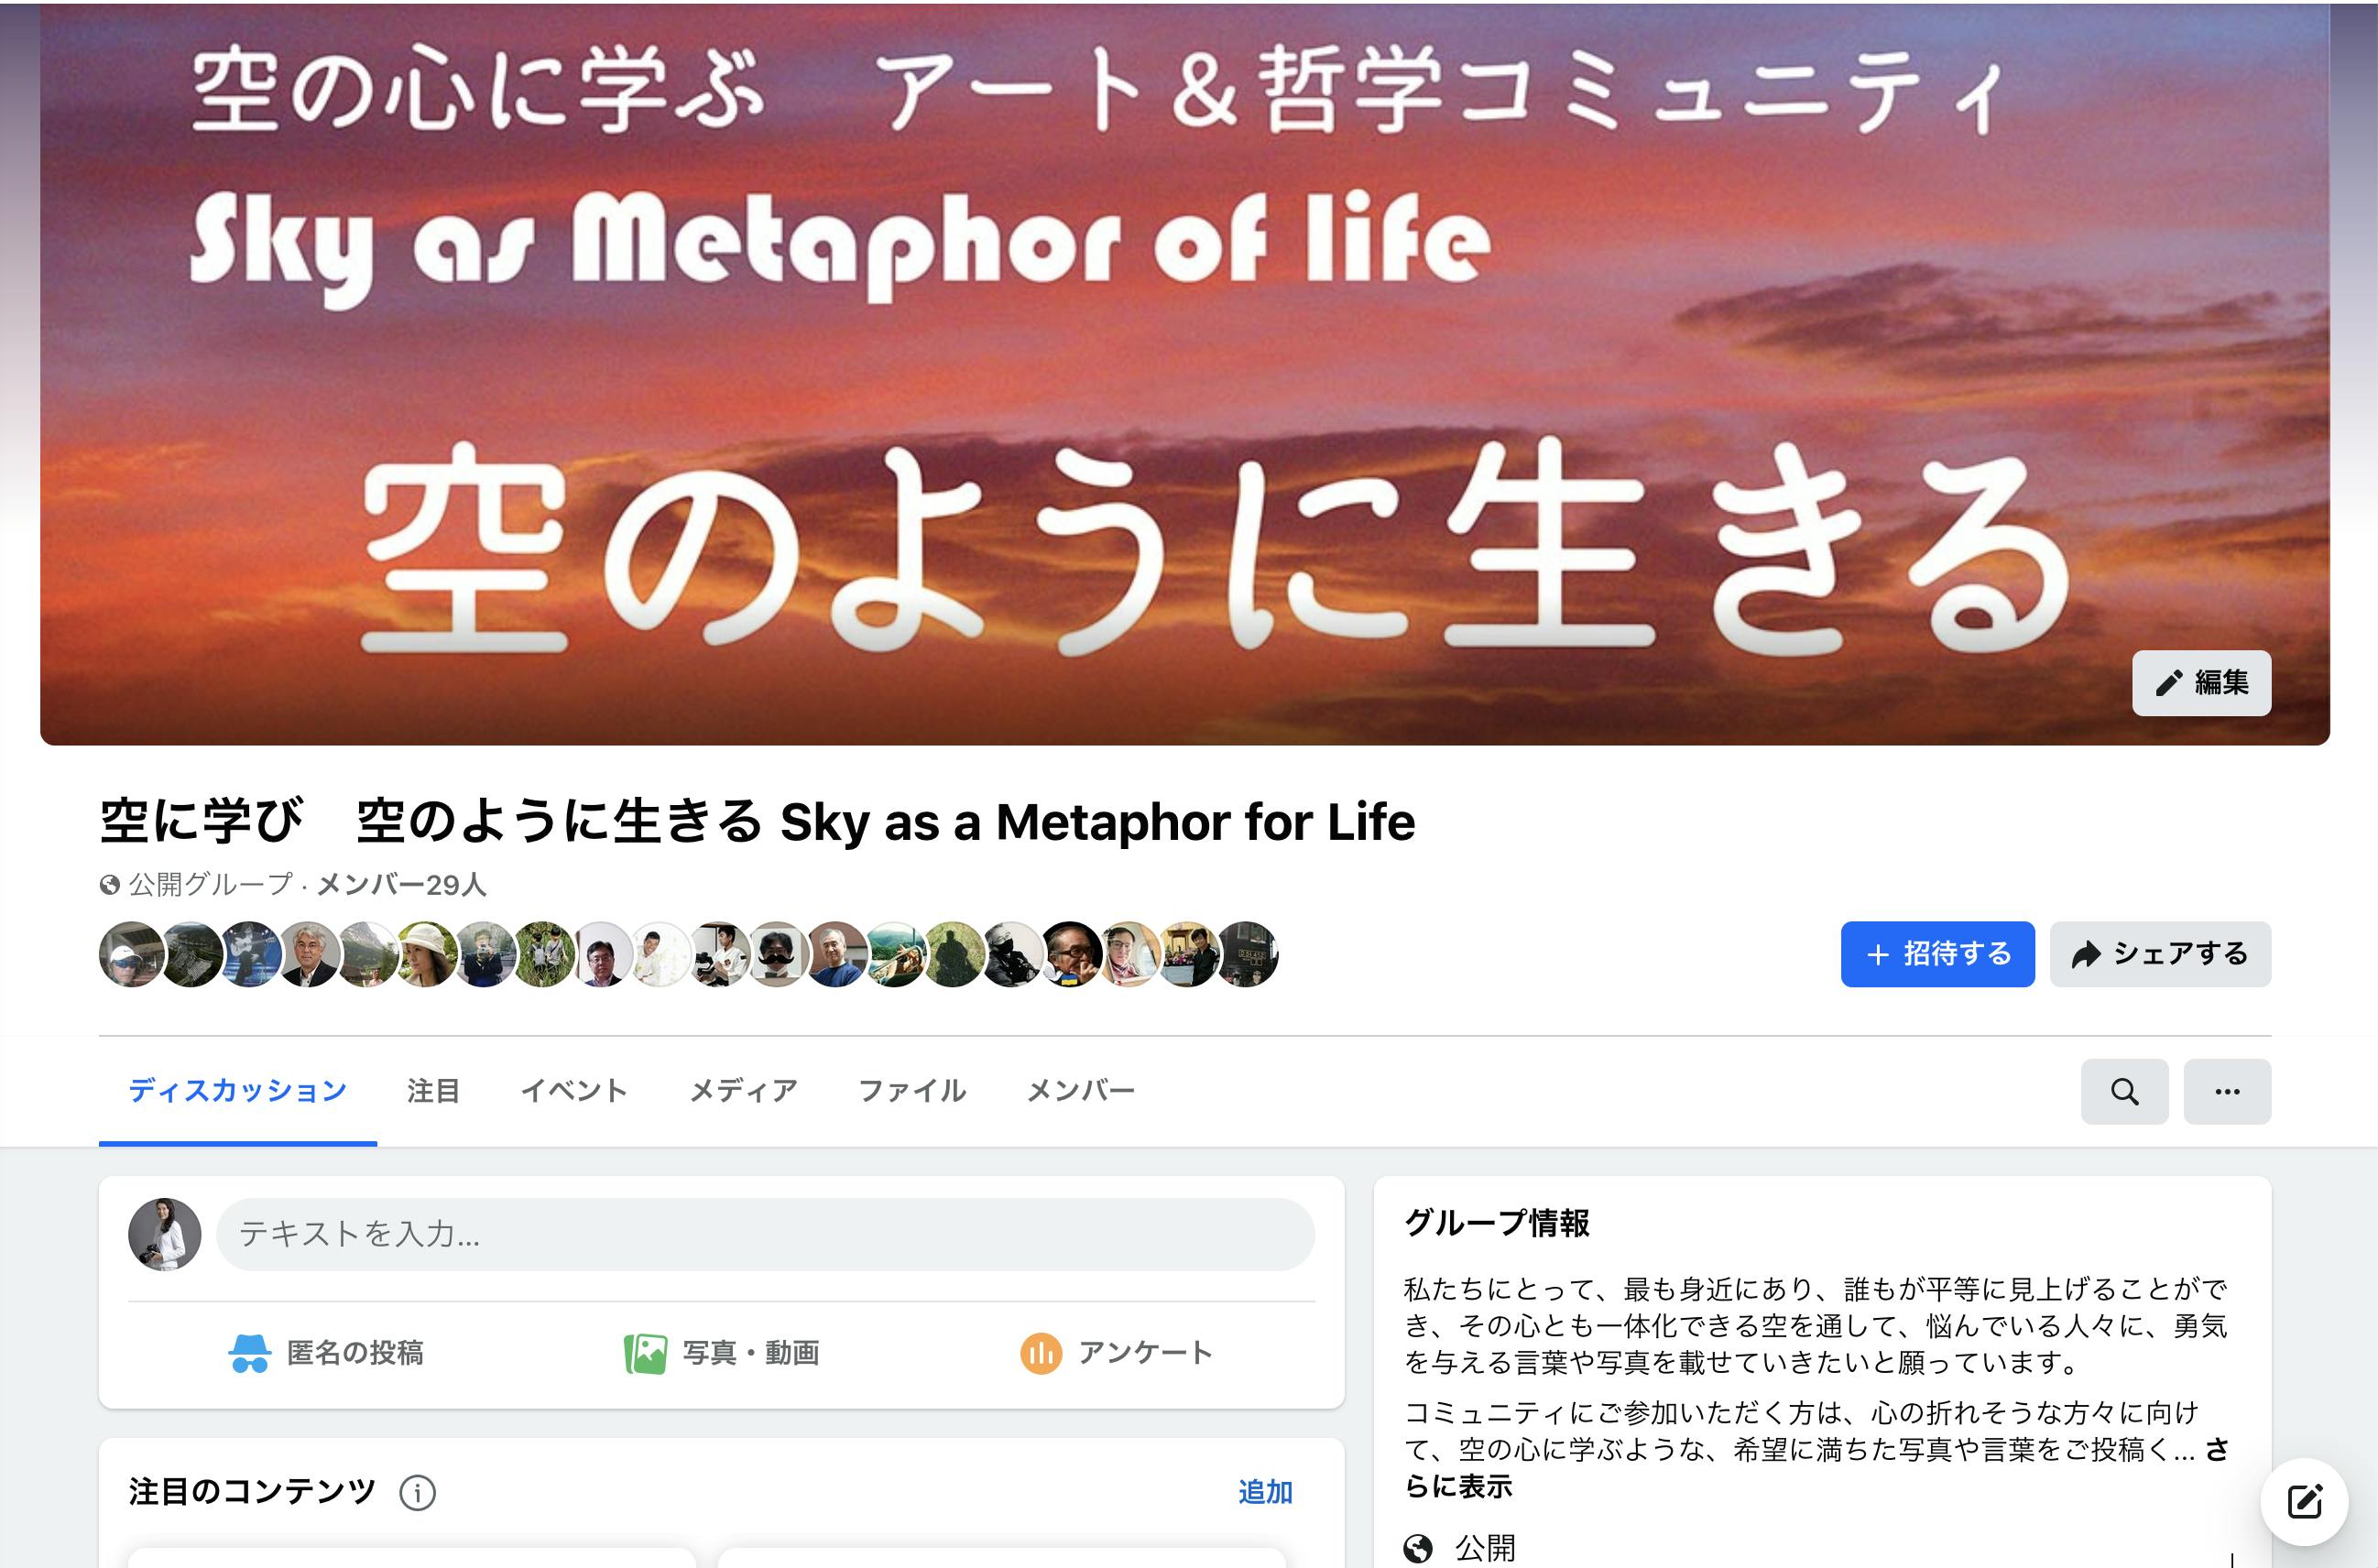
Task: Click the first member avatar thumbnail
Action: (131, 954)
